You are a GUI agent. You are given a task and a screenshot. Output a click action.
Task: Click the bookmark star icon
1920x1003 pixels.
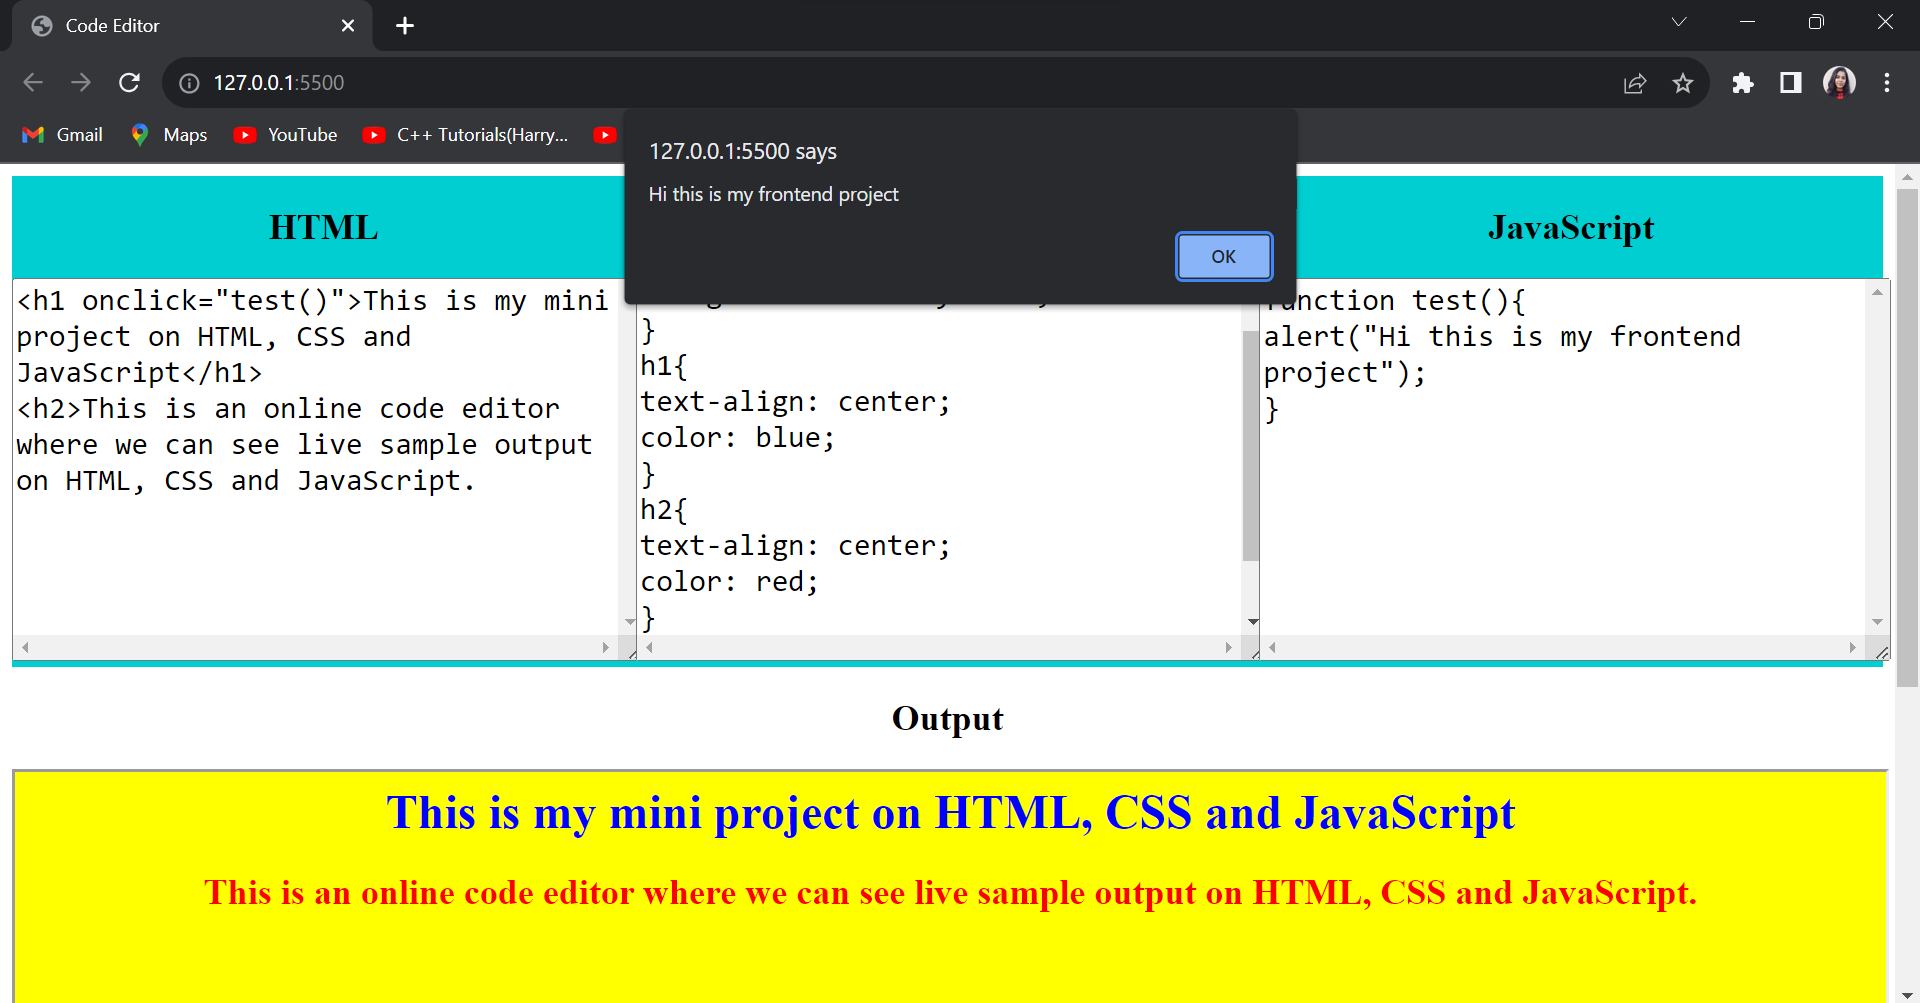coord(1684,83)
